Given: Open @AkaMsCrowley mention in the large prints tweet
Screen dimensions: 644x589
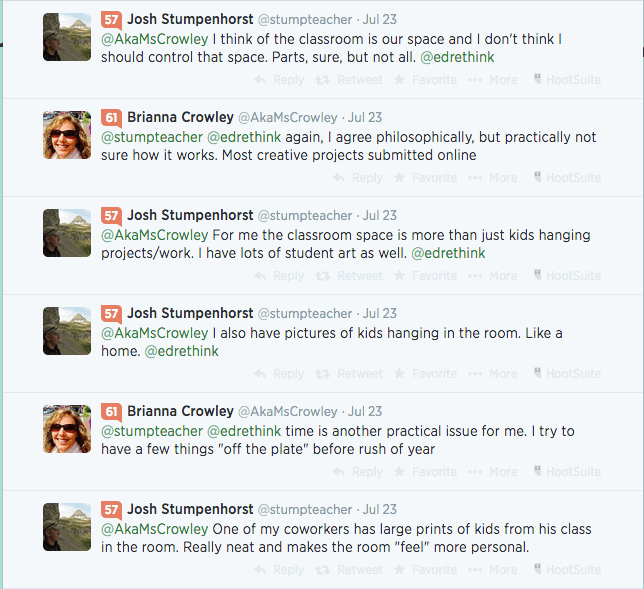Looking at the screenshot, I should pos(154,528).
